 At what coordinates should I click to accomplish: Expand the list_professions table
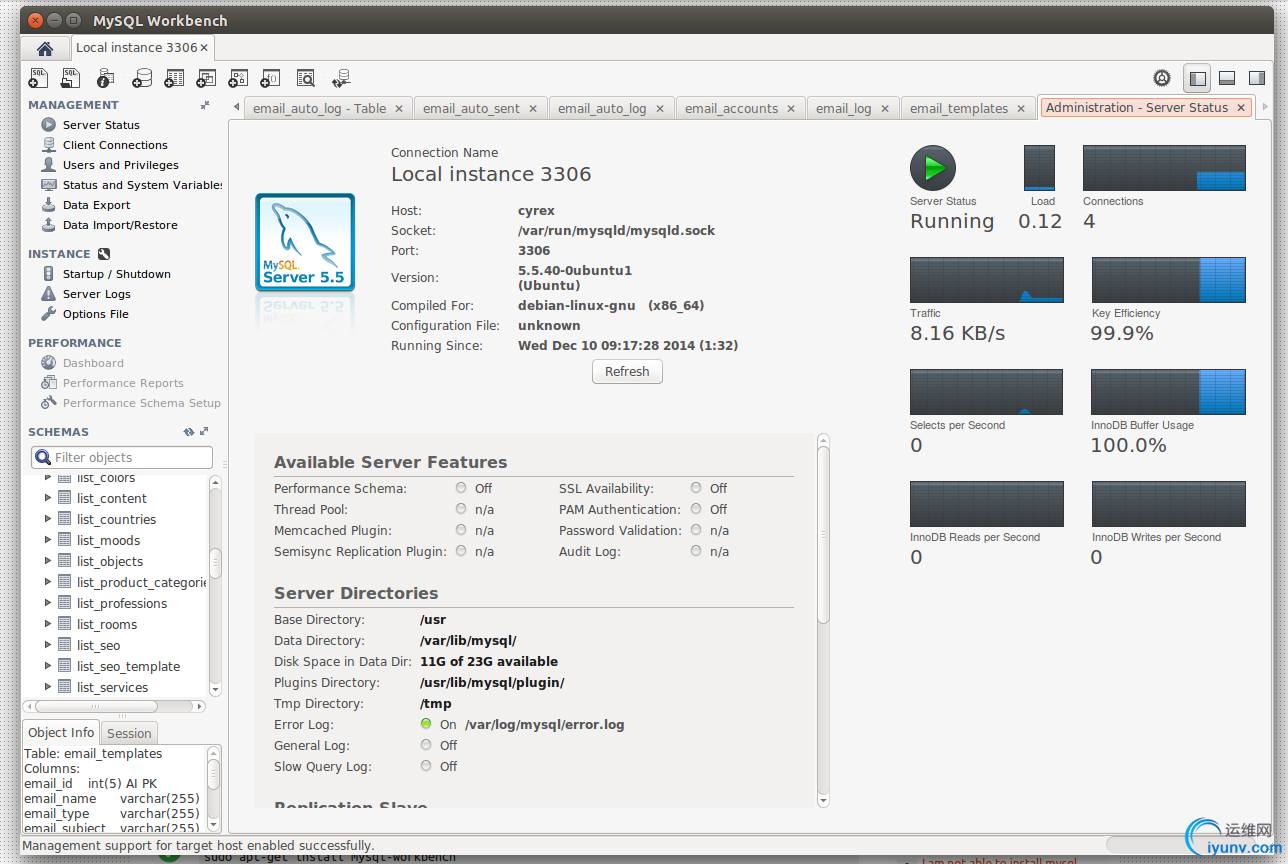click(x=47, y=603)
